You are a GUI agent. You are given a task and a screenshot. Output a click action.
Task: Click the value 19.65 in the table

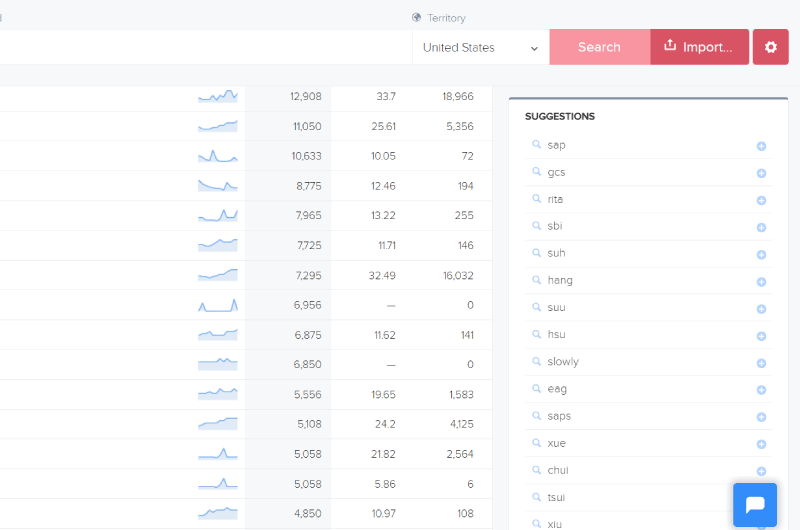[x=383, y=394]
